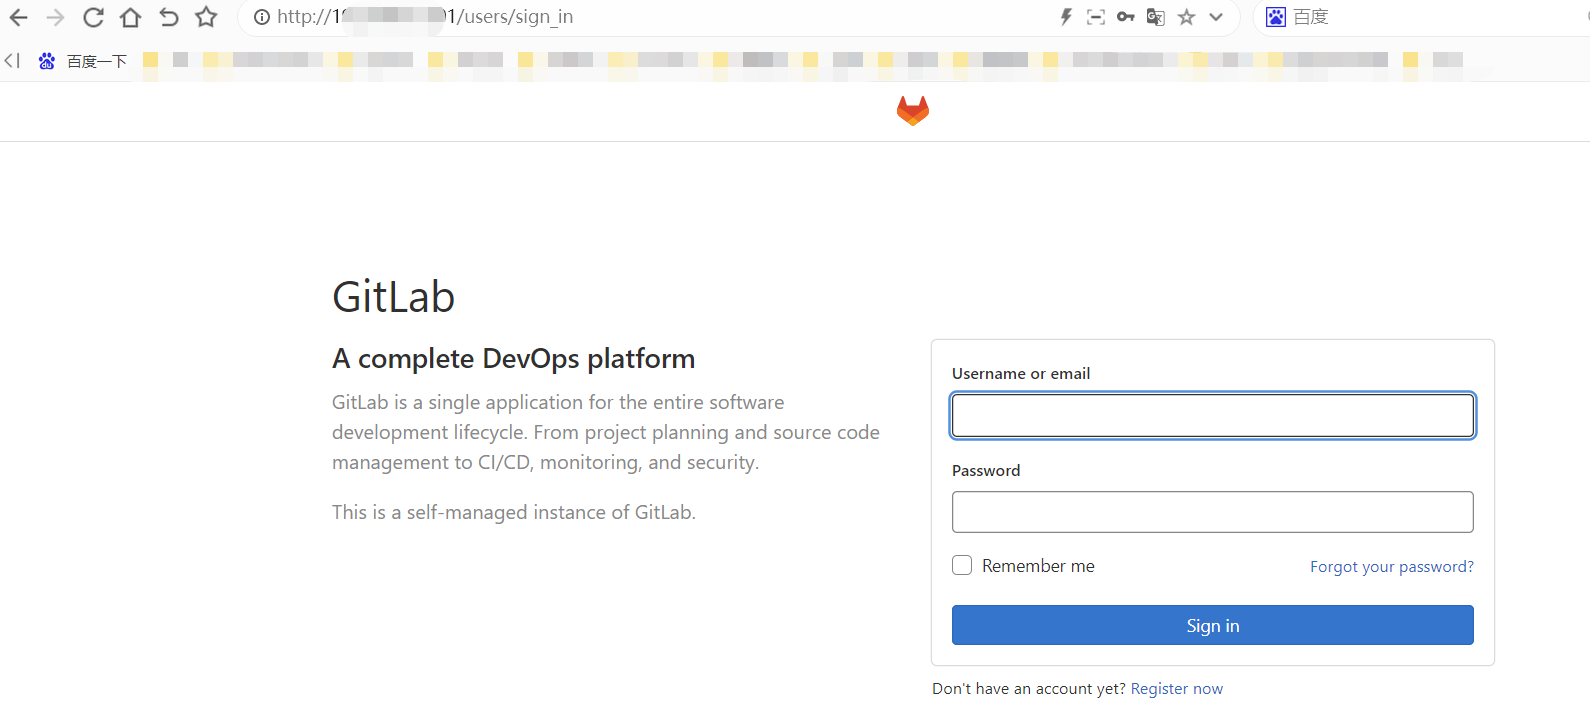Click the browser back arrow
The image size is (1590, 715).
pyautogui.click(x=18, y=17)
